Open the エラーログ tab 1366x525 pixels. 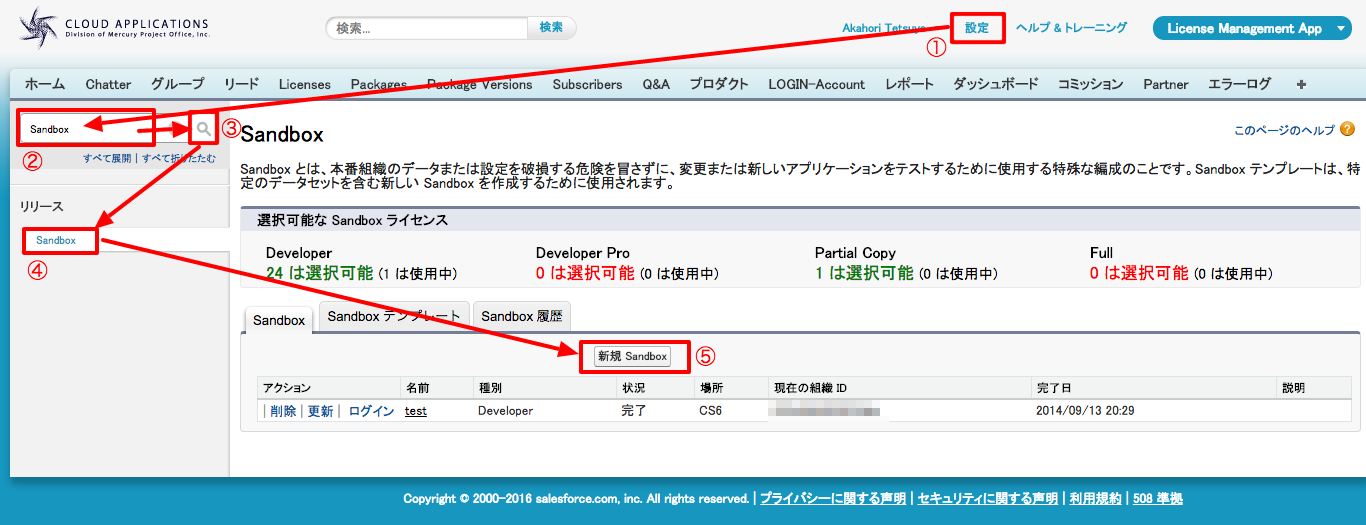[x=1240, y=84]
